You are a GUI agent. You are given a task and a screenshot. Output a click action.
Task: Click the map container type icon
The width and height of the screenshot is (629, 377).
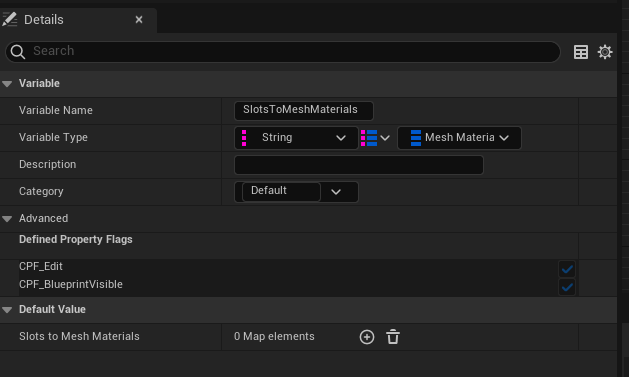click(x=369, y=138)
